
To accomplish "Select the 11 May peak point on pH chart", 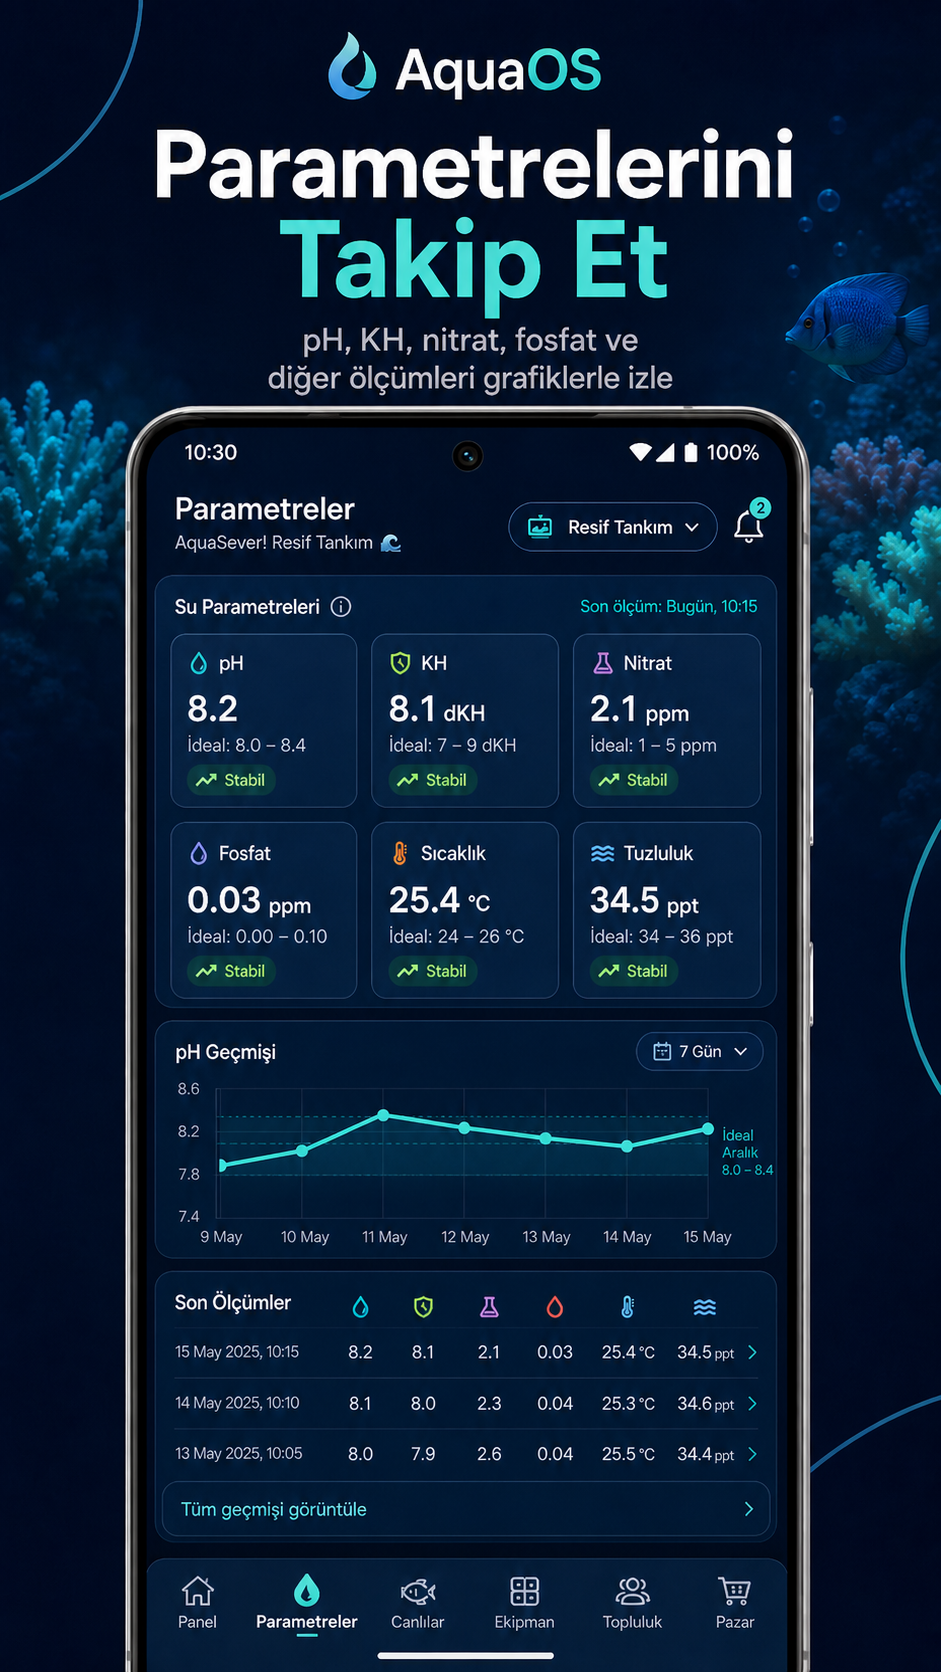I will pyautogui.click(x=383, y=1115).
